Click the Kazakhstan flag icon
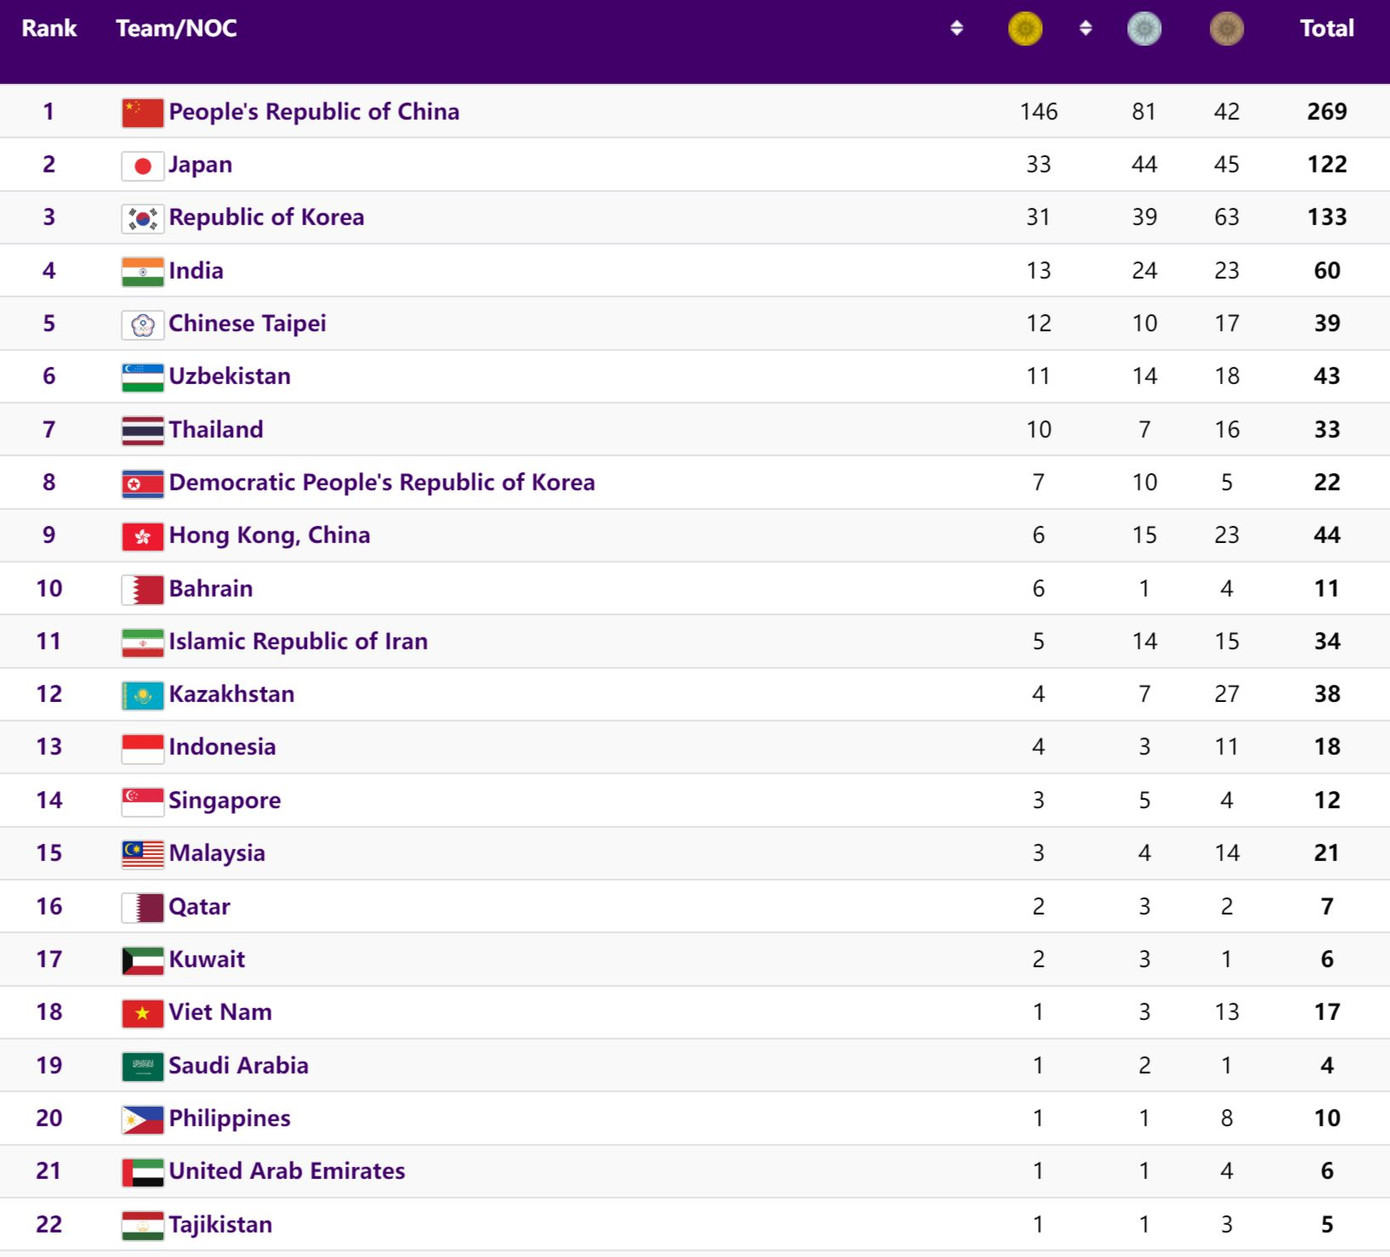Screen dimensions: 1390x1257 tap(142, 695)
